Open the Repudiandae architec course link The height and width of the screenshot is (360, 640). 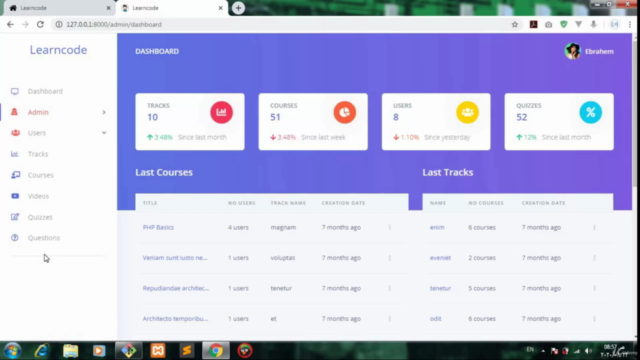tap(176, 288)
